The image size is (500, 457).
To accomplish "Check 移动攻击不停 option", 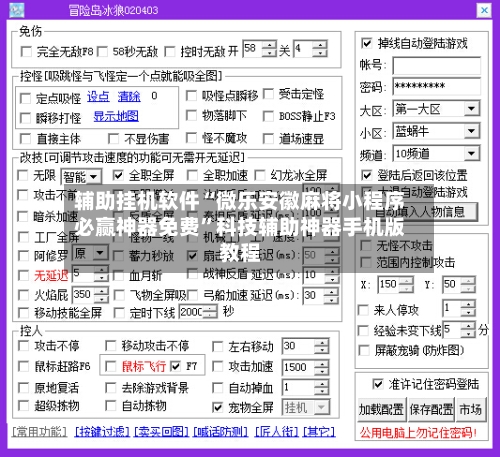I will click(110, 346).
